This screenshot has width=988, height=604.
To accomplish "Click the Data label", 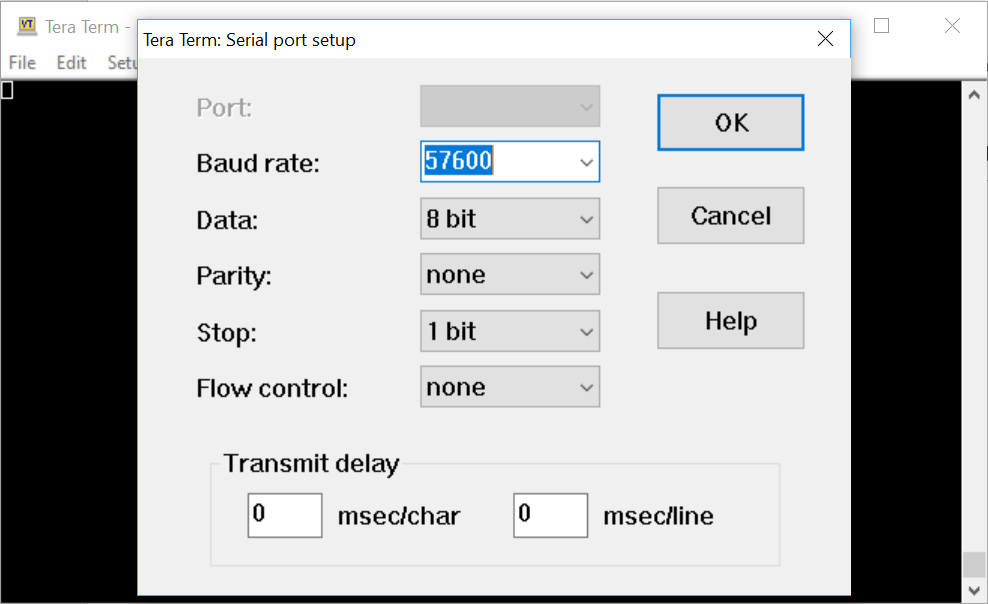I will click(x=227, y=220).
